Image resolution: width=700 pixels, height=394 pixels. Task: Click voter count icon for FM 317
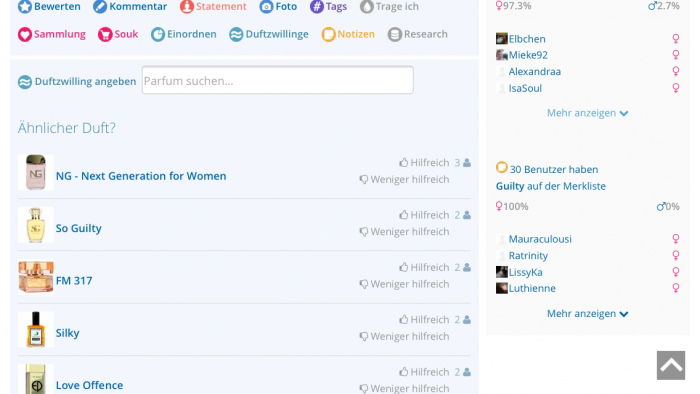pyautogui.click(x=467, y=267)
